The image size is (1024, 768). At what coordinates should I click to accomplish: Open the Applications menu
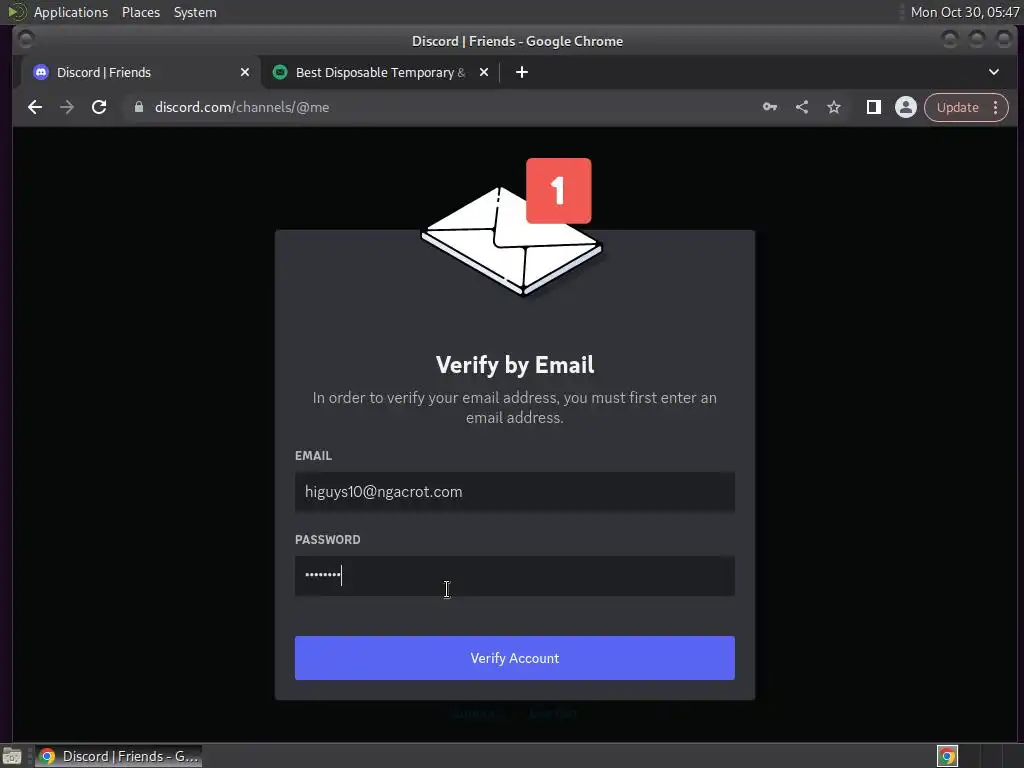[71, 12]
